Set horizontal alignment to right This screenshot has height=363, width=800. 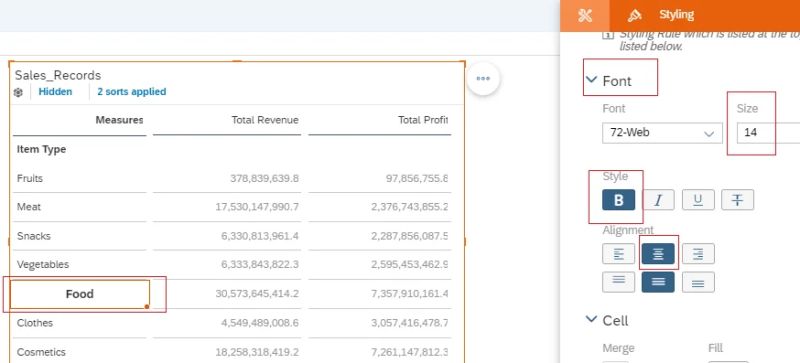pyautogui.click(x=698, y=254)
